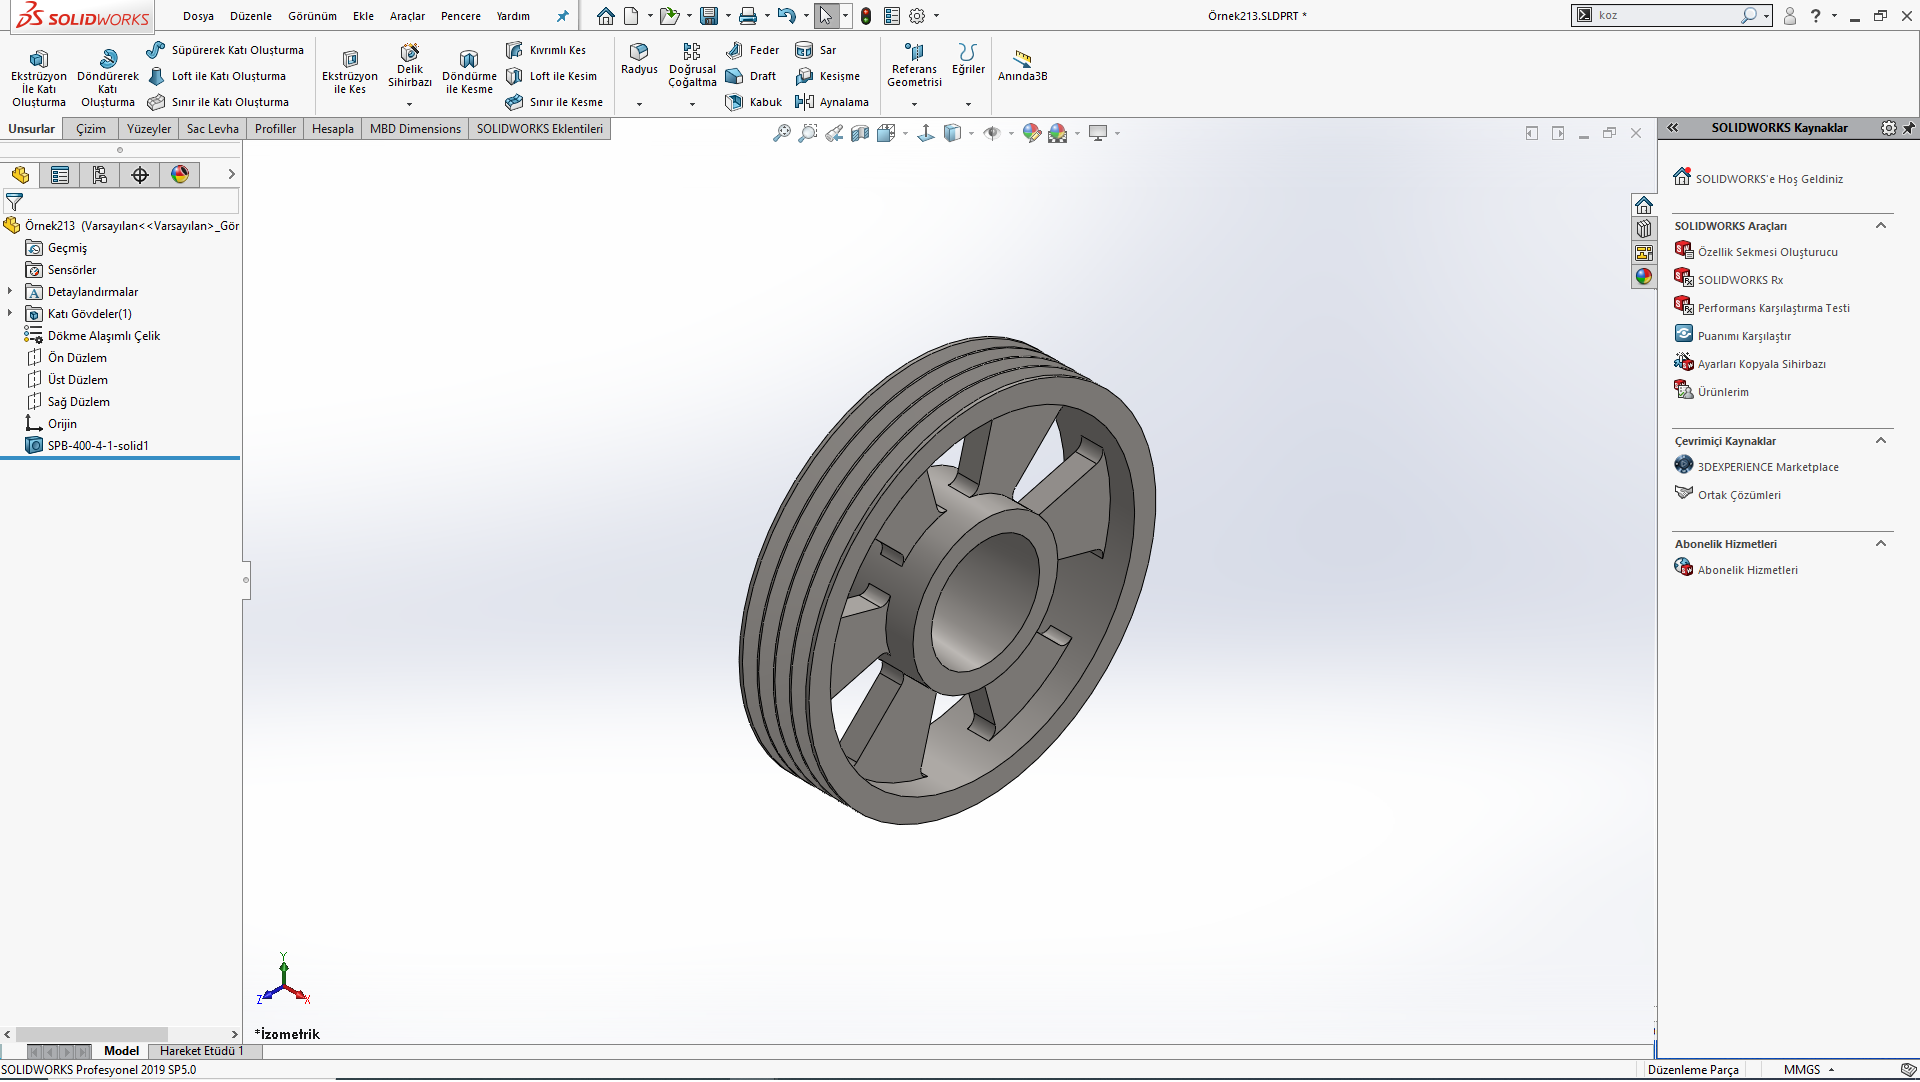Open the Referans Geometrisi dropdown arrow
This screenshot has height=1082, width=1920.
[914, 104]
